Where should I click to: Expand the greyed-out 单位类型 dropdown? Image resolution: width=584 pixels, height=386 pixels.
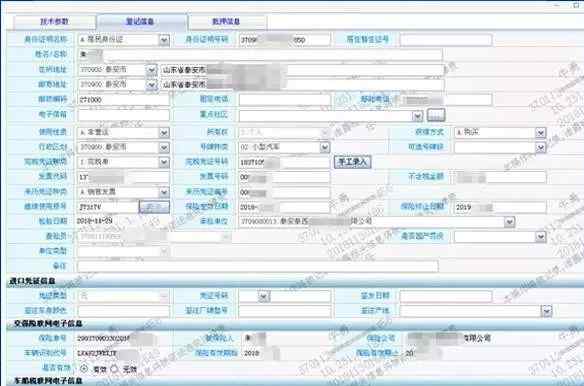(x=164, y=252)
